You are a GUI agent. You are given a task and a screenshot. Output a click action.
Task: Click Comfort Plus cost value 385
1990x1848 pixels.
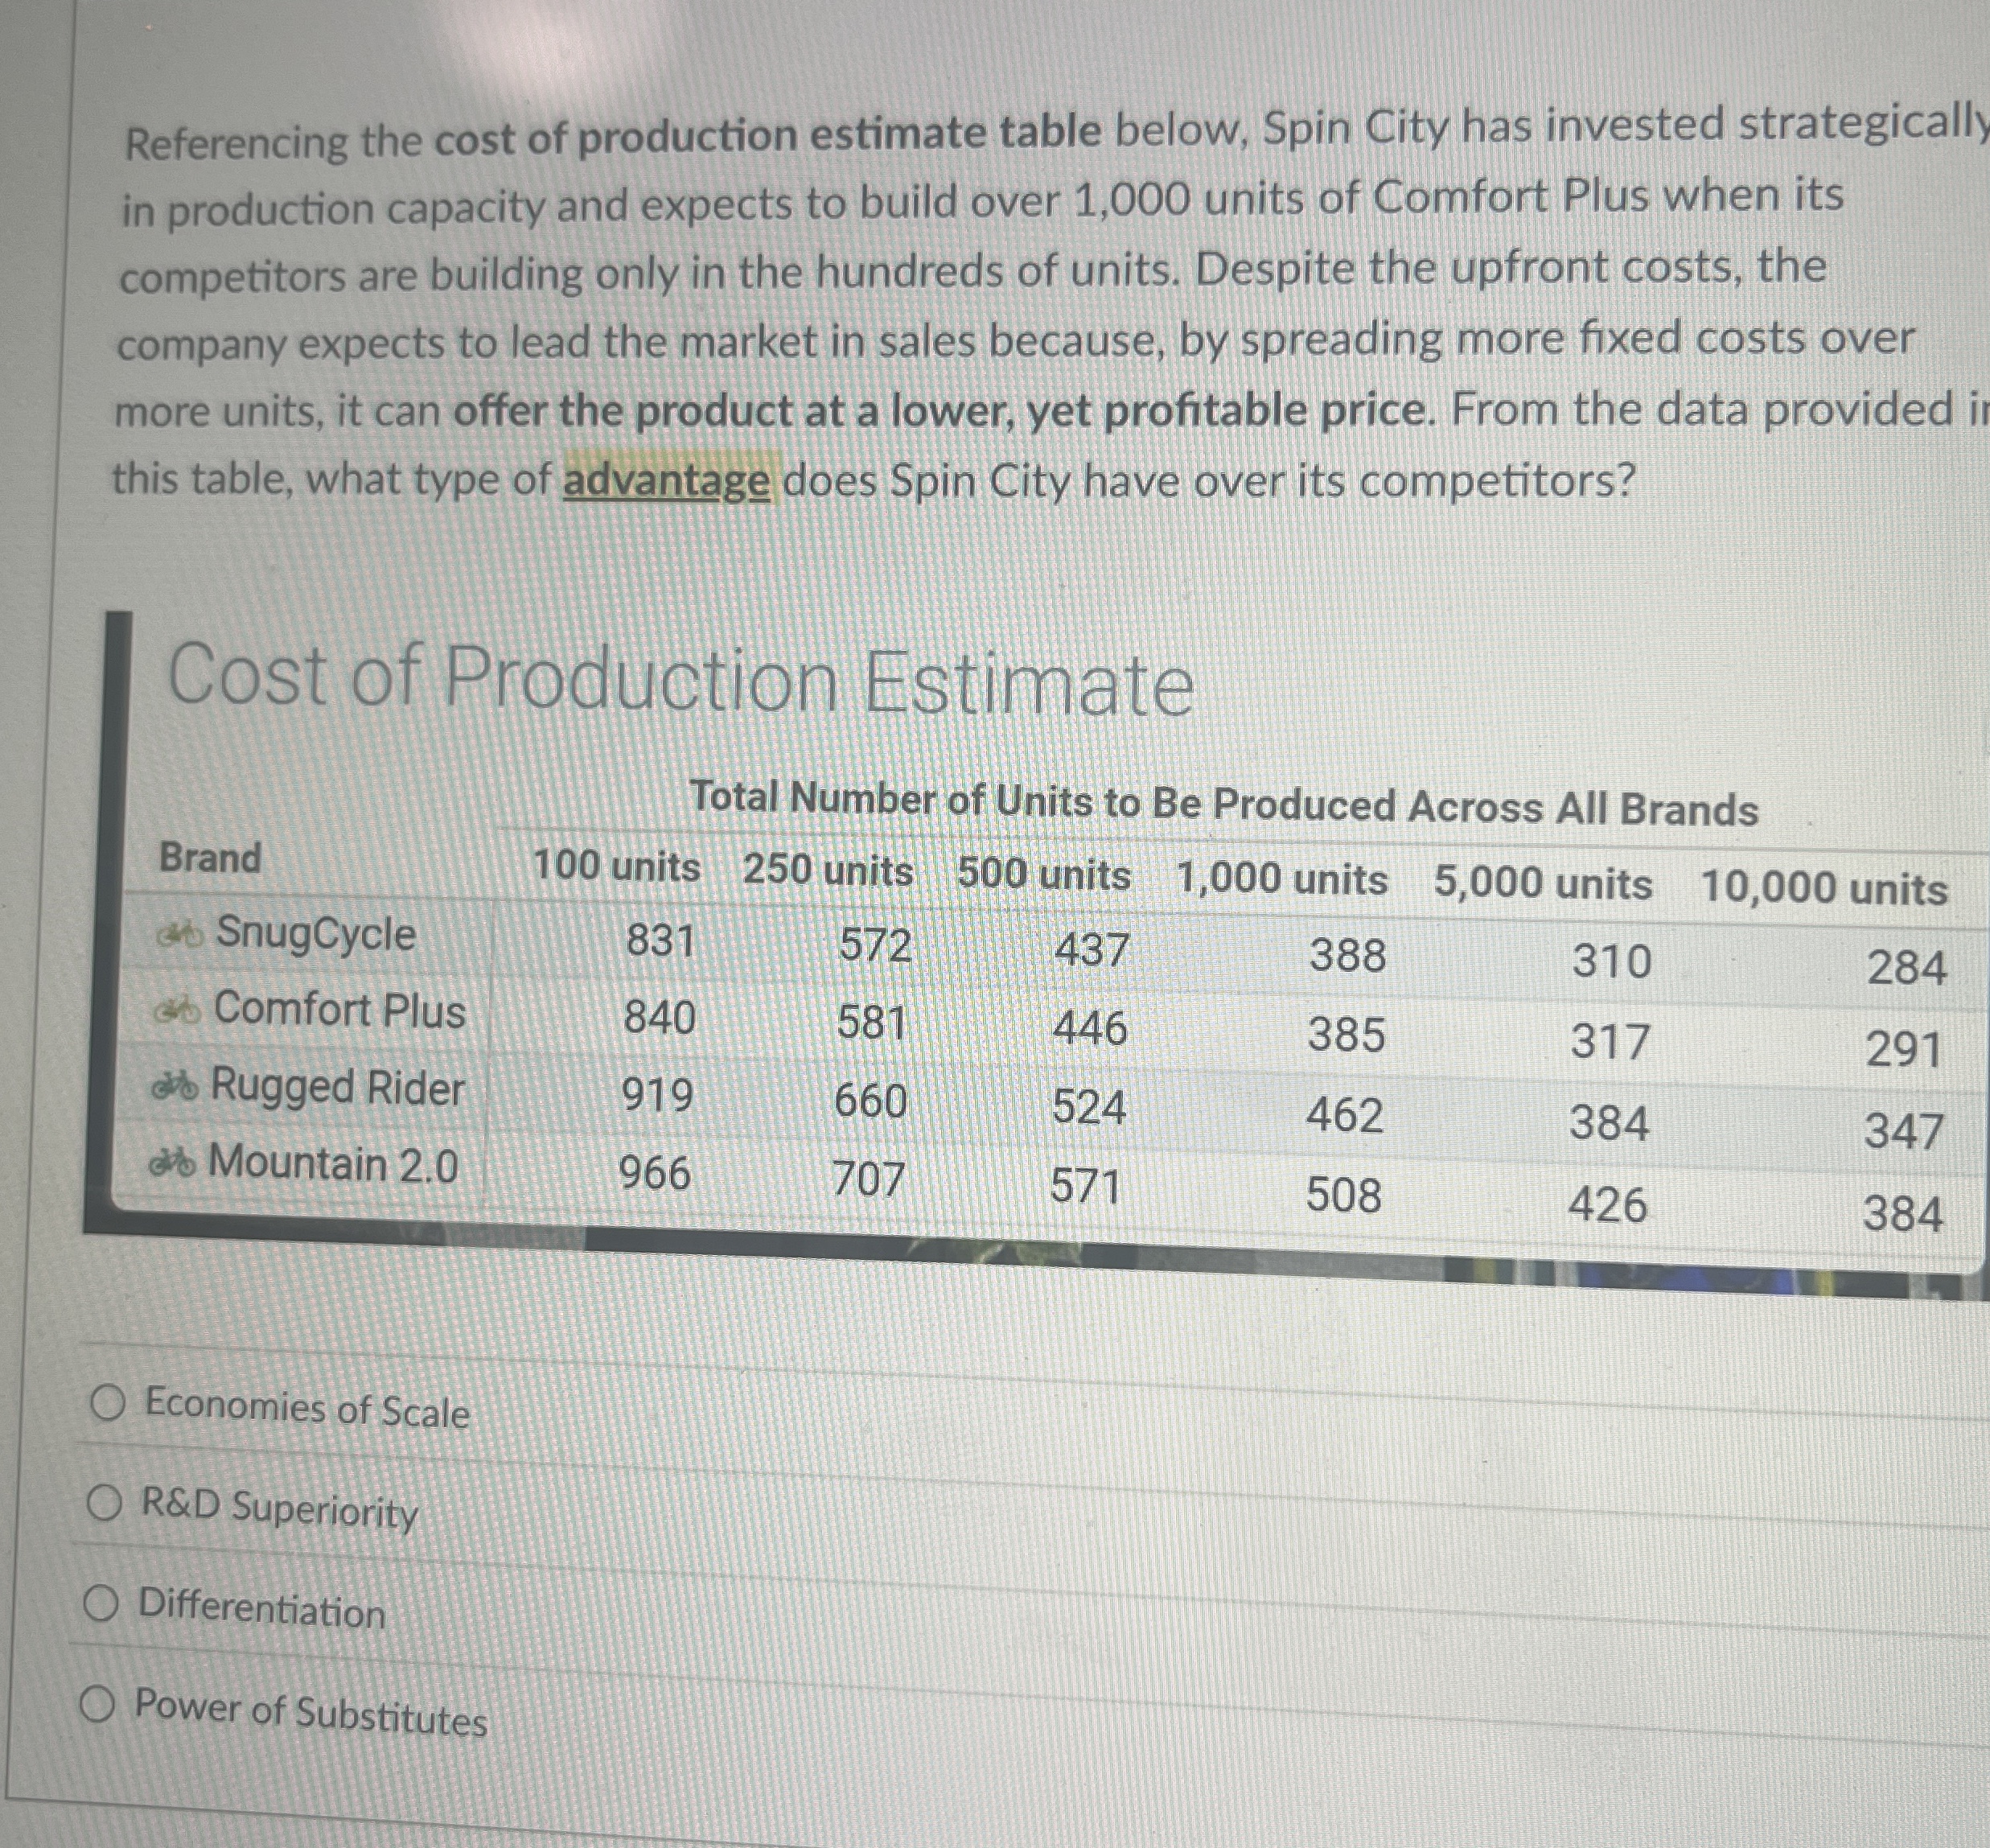tap(1346, 1035)
